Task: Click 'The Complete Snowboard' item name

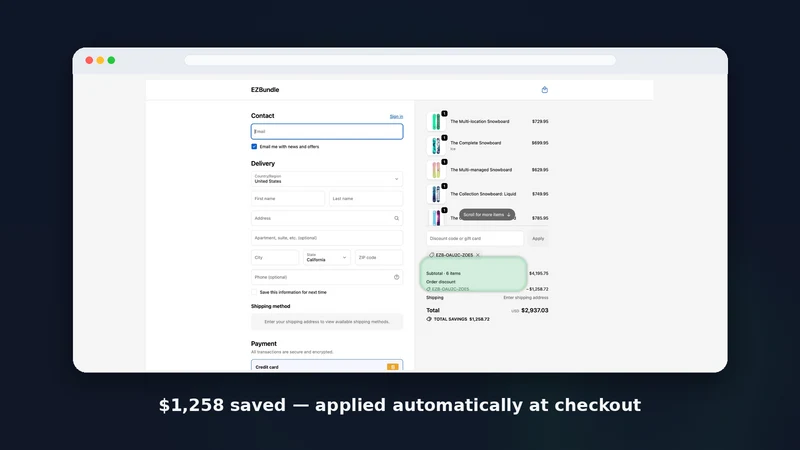Action: [x=476, y=143]
